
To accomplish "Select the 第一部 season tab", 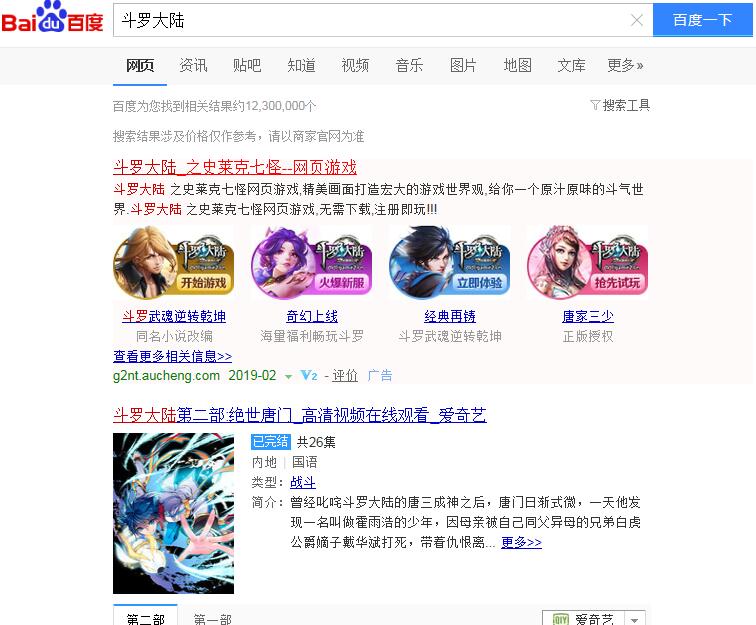I will (213, 619).
